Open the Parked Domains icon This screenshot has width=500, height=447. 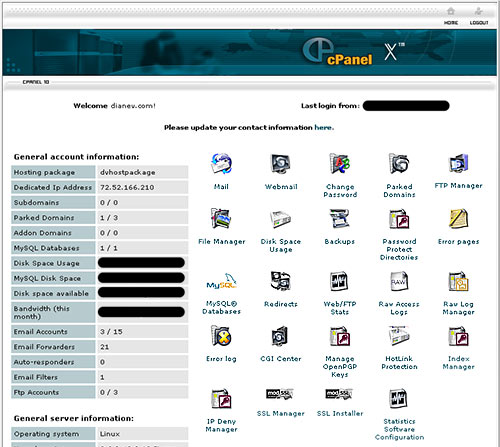click(399, 164)
